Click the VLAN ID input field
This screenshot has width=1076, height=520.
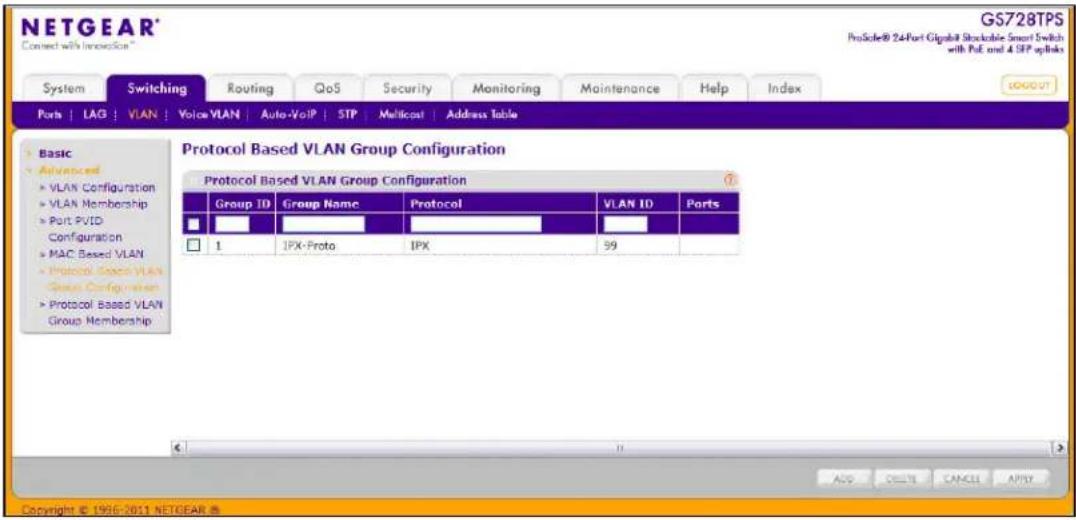pyautogui.click(x=626, y=224)
